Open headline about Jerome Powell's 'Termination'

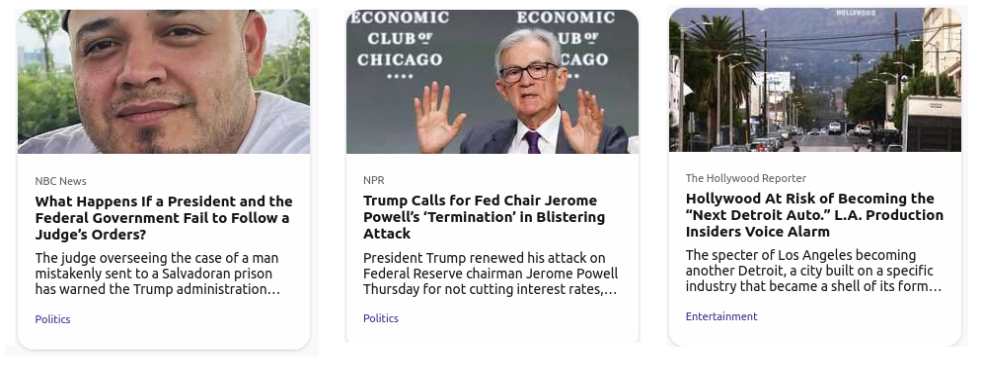click(x=484, y=217)
